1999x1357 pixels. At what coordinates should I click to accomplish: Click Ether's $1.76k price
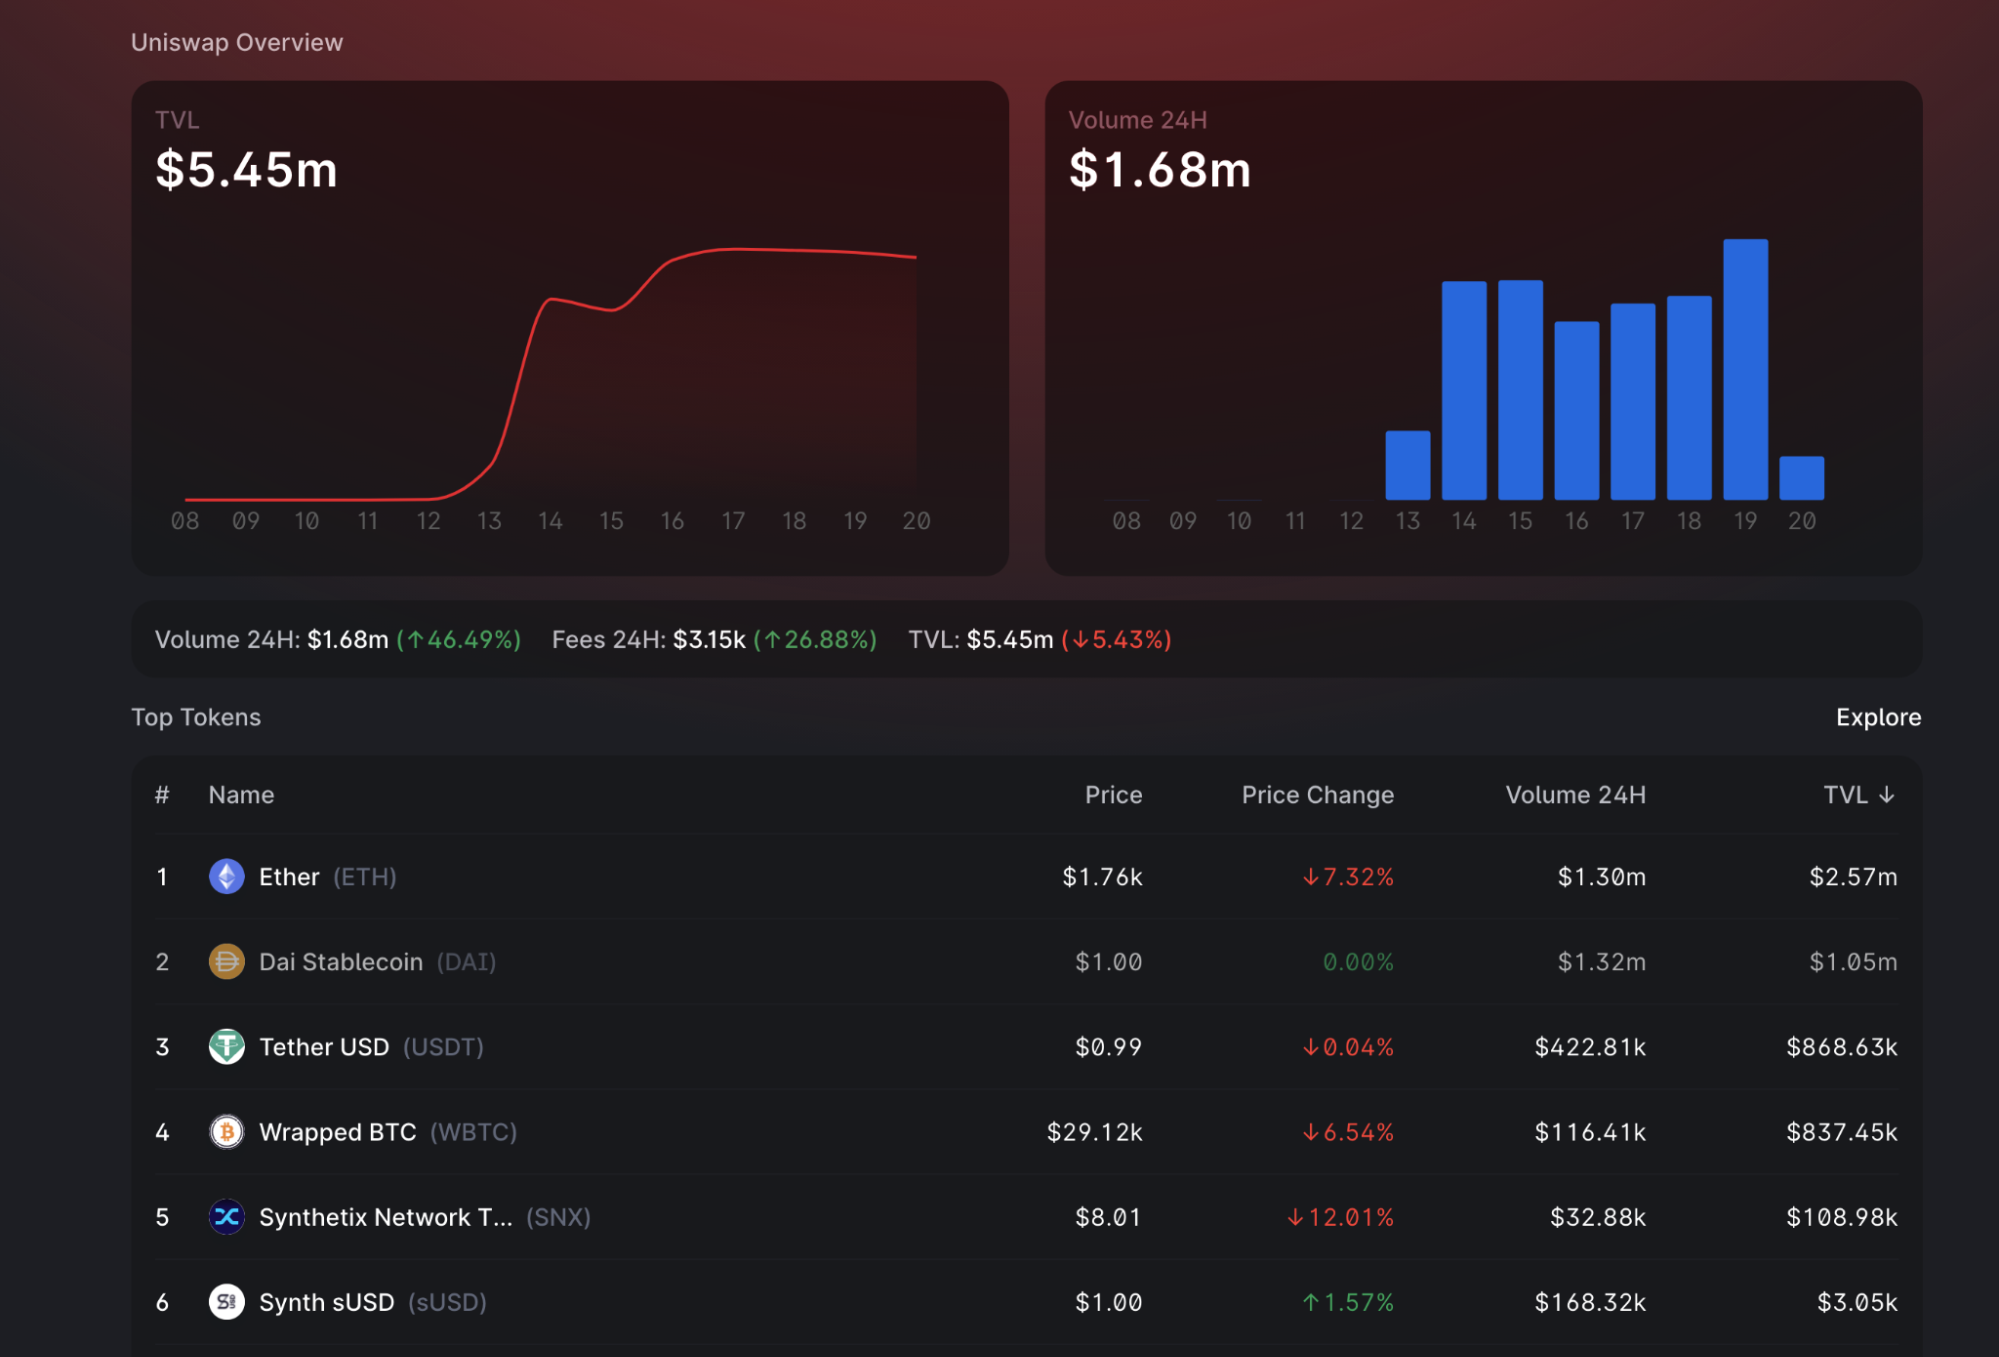pos(1102,877)
